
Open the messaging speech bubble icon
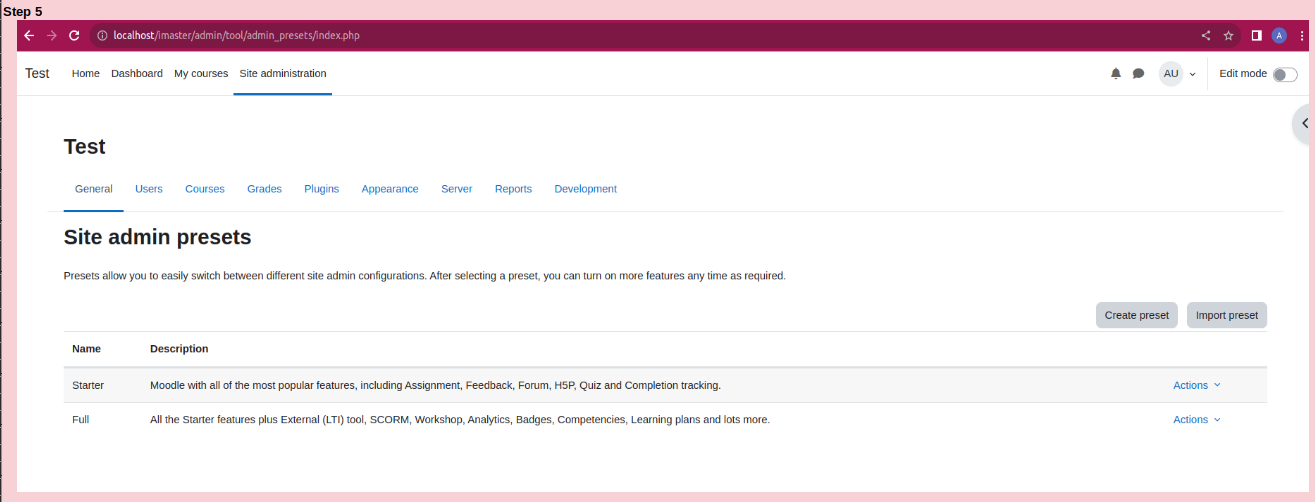pyautogui.click(x=1138, y=73)
